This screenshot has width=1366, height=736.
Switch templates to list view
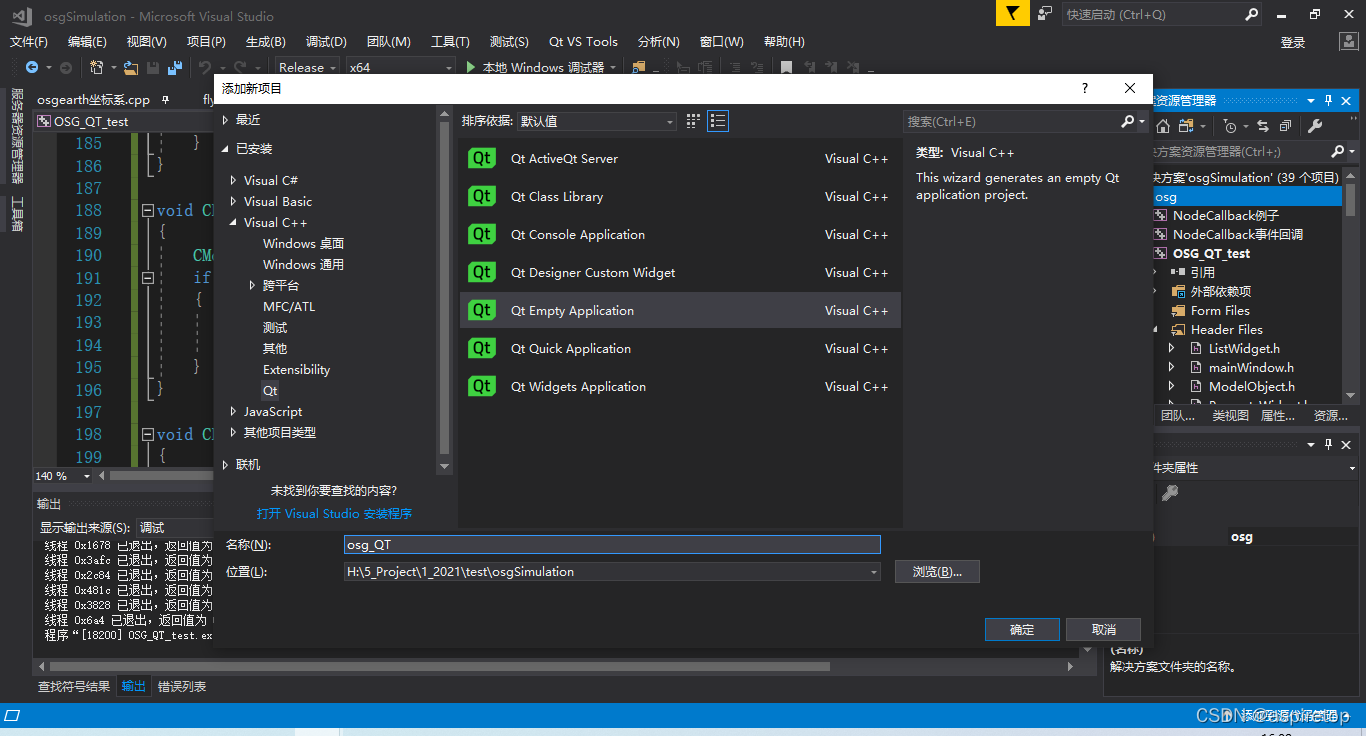(718, 121)
